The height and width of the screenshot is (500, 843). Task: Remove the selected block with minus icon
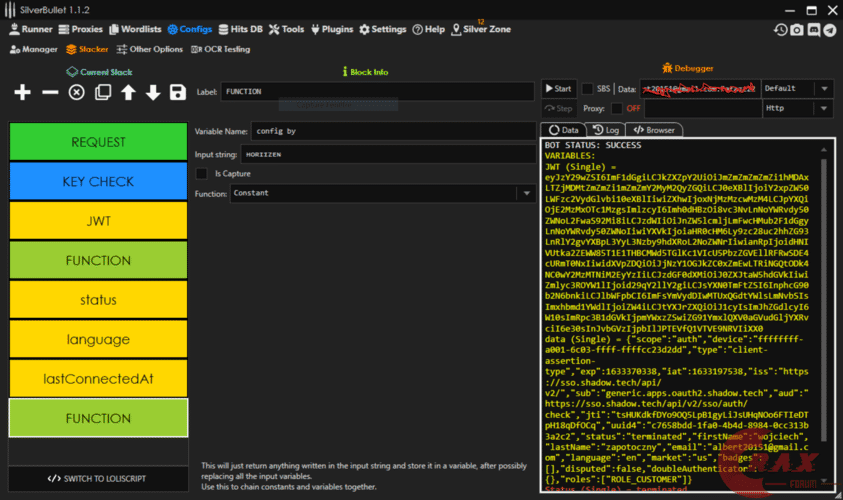(x=49, y=92)
